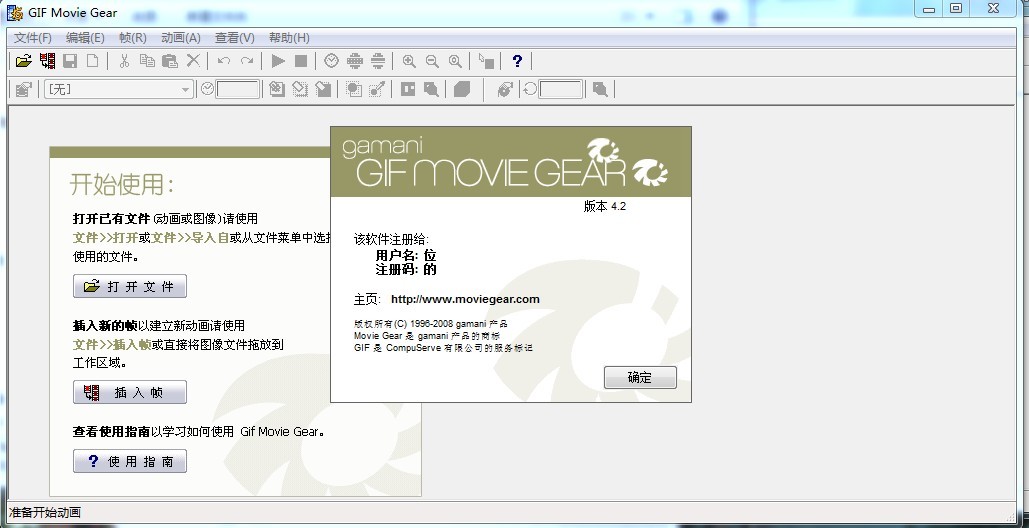This screenshot has height=528, width=1029.
Task: Maximize the GIF Movie Gear window
Action: (x=956, y=9)
